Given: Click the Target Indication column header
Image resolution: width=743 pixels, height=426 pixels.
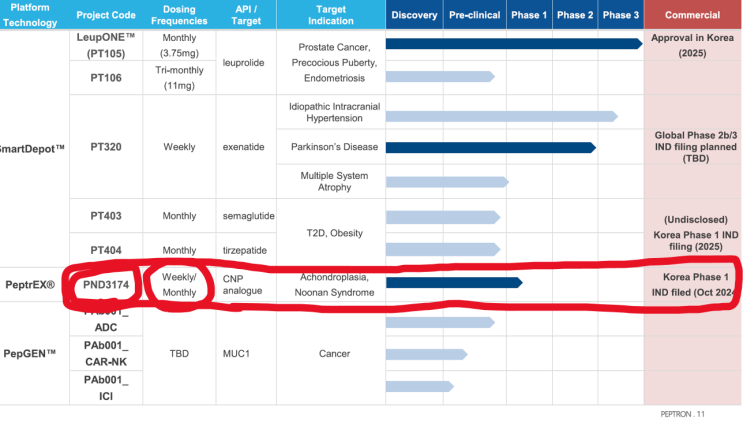Looking at the screenshot, I should click(x=331, y=15).
